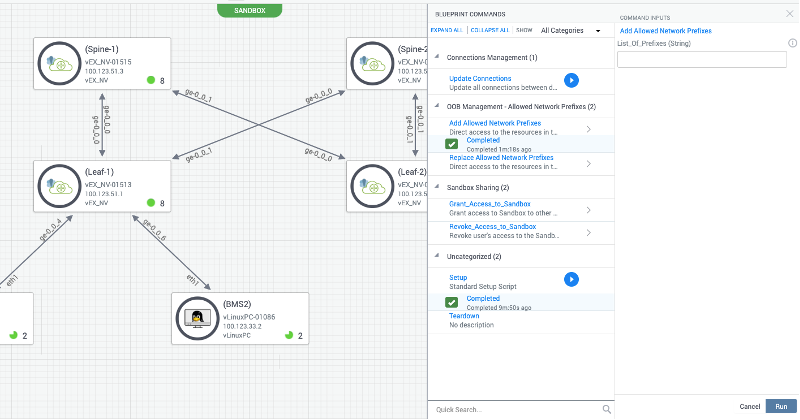Image resolution: width=800 pixels, height=420 pixels.
Task: Collapse the Uncategorized section
Action: (x=436, y=256)
